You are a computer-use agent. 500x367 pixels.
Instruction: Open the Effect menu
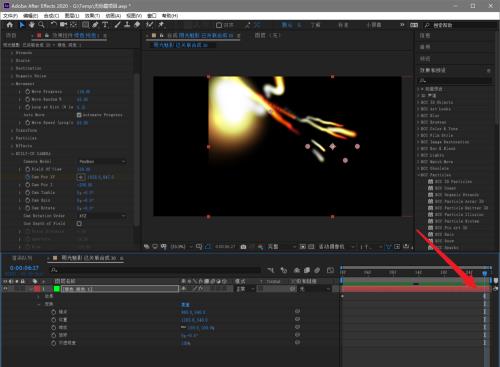click(92, 16)
